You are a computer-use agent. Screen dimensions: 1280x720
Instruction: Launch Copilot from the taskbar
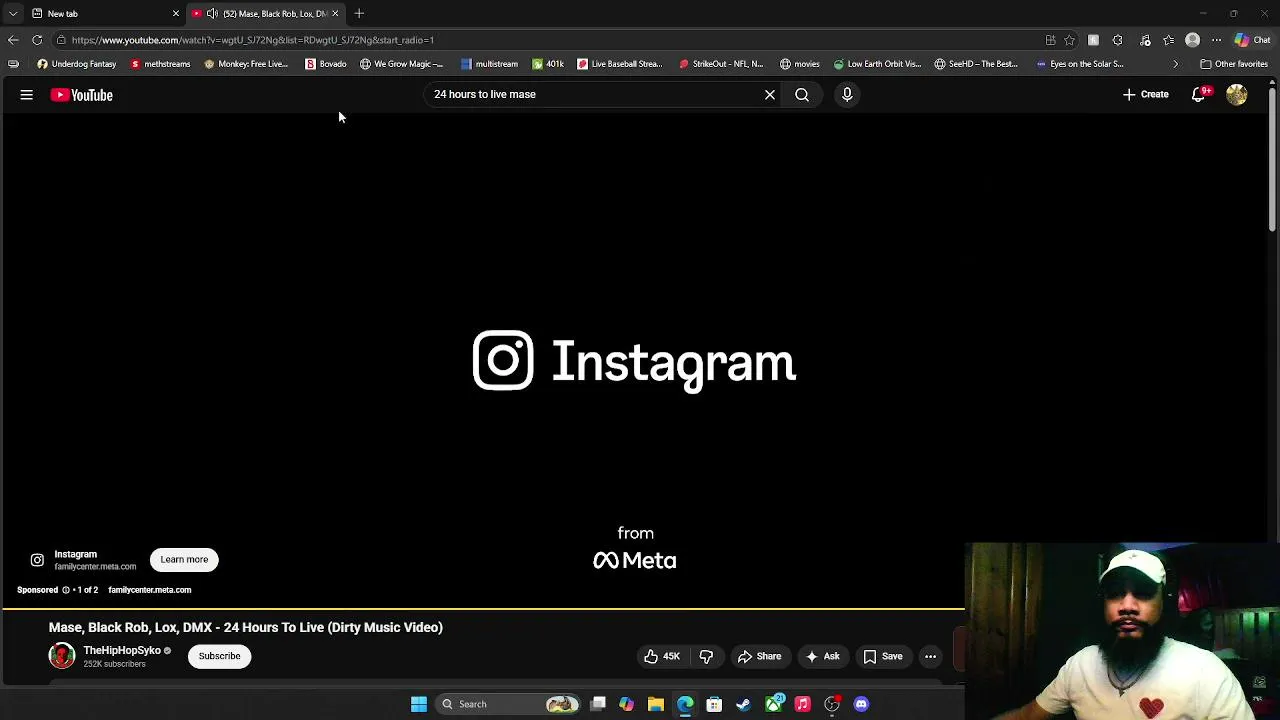(626, 704)
